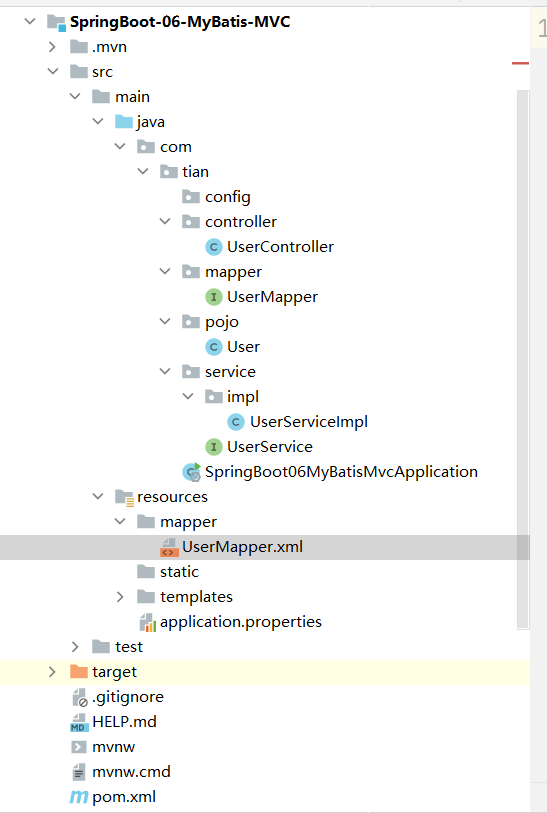This screenshot has width=547, height=813.
Task: Click the HELP.md markdown icon
Action: tap(79, 722)
